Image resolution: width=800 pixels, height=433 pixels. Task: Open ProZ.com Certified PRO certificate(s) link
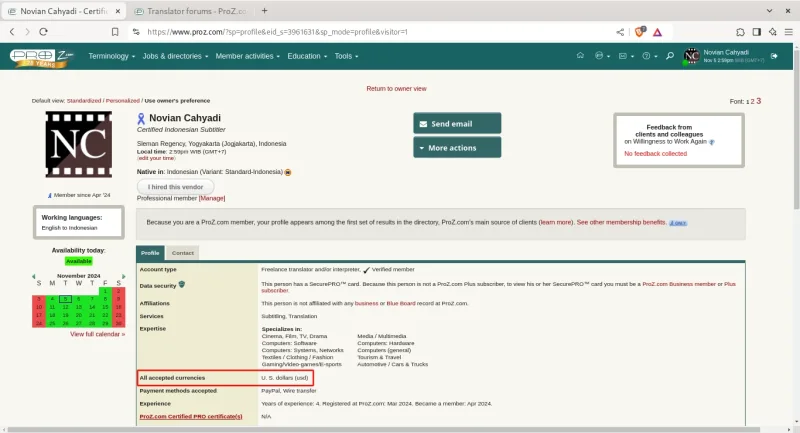coord(191,417)
